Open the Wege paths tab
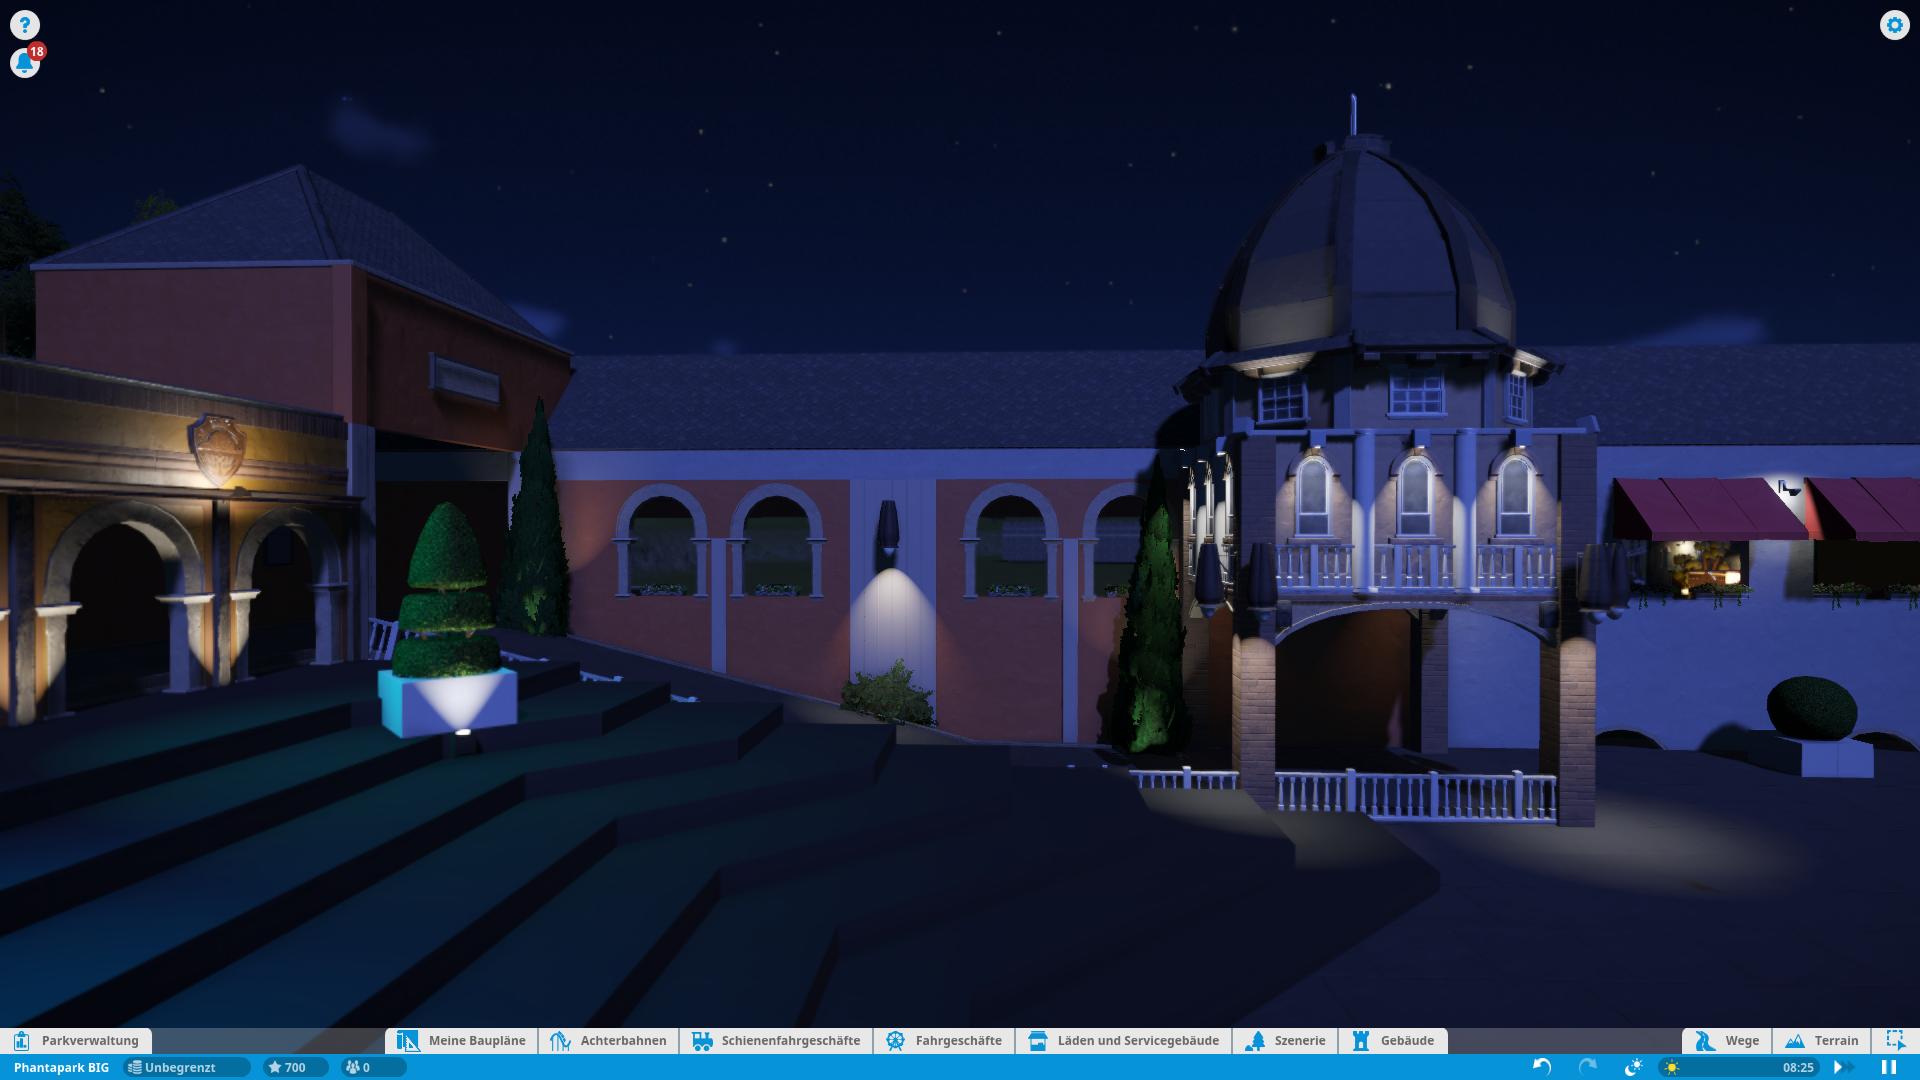The height and width of the screenshot is (1080, 1920). pos(1727,1040)
